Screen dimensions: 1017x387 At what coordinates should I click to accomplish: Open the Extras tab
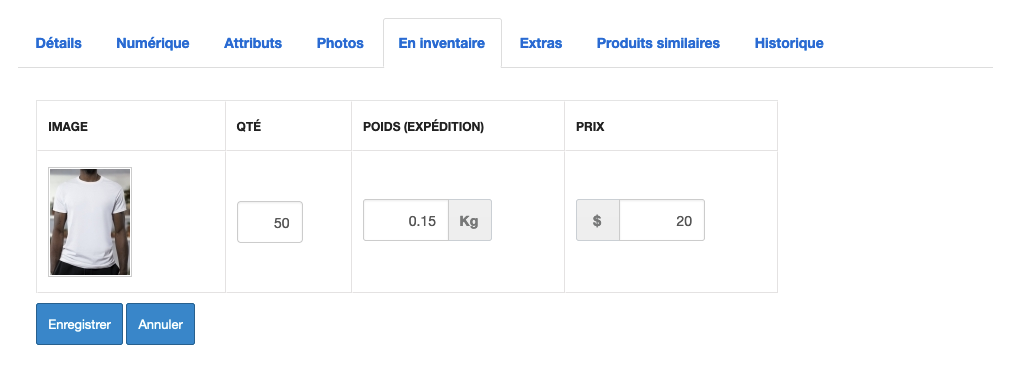tap(541, 43)
